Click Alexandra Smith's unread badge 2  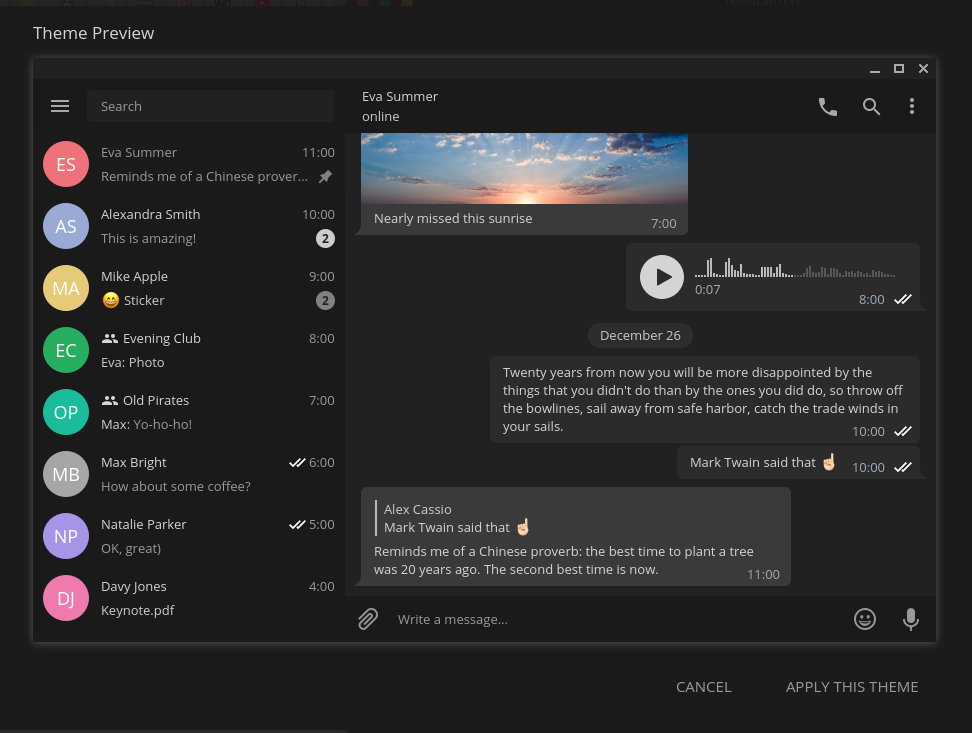(325, 239)
